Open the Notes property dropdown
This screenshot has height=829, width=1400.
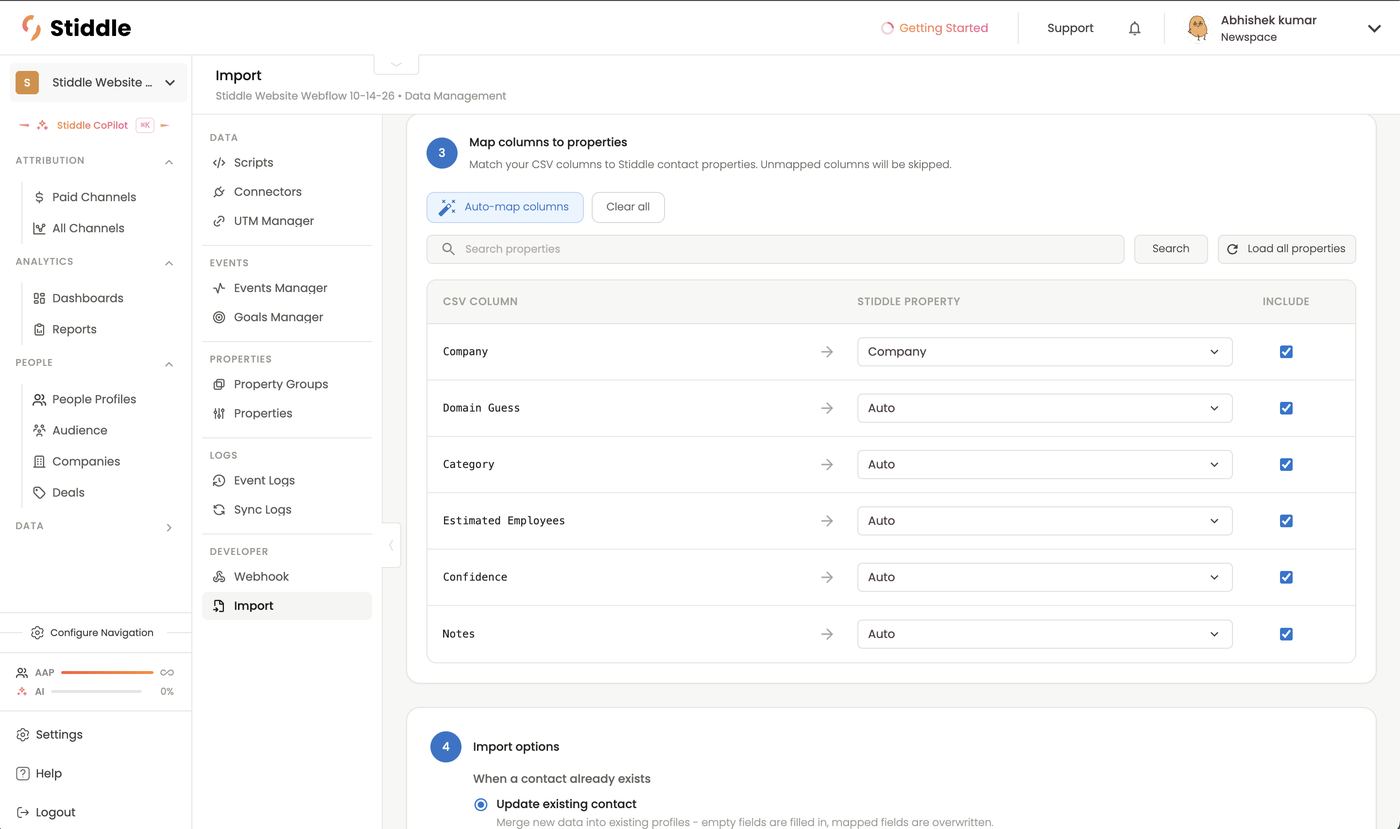[1044, 634]
